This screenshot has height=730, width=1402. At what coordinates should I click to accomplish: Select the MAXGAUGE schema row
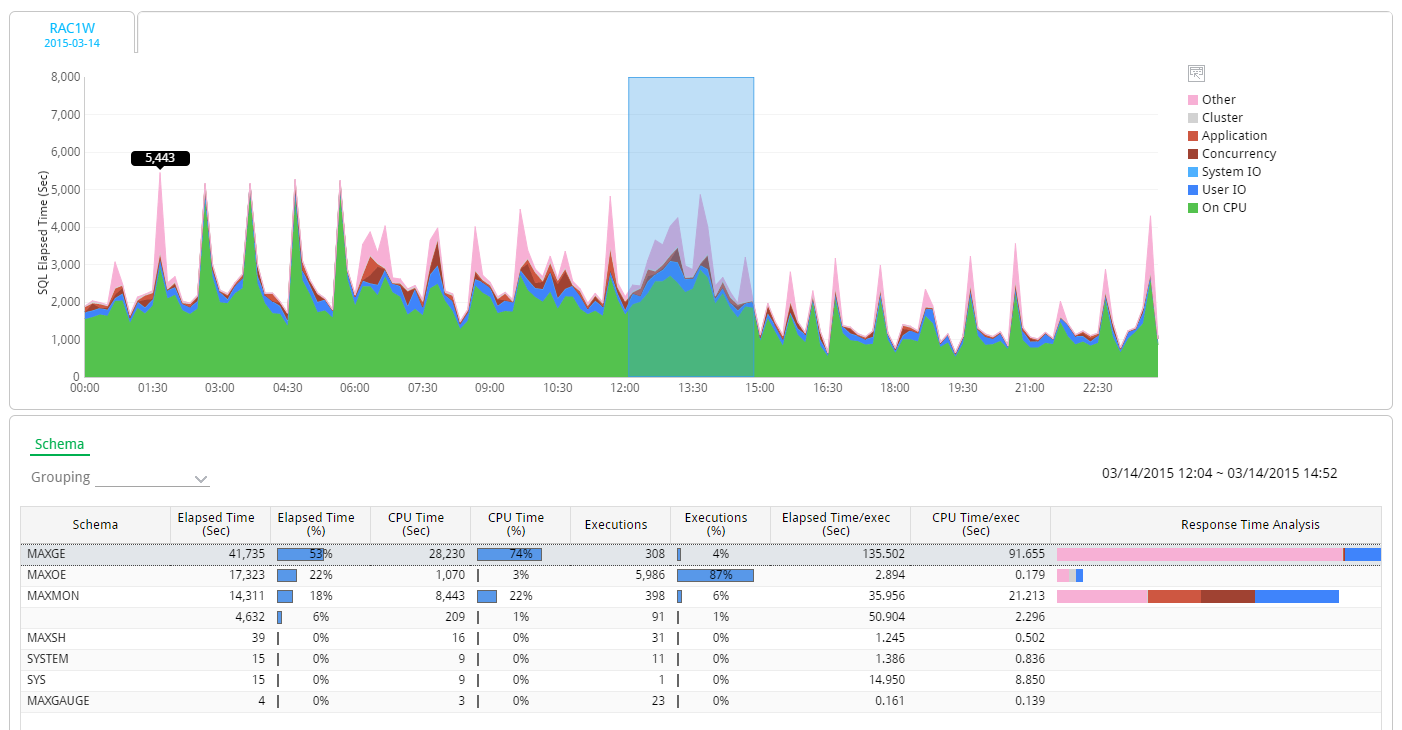tap(701, 701)
